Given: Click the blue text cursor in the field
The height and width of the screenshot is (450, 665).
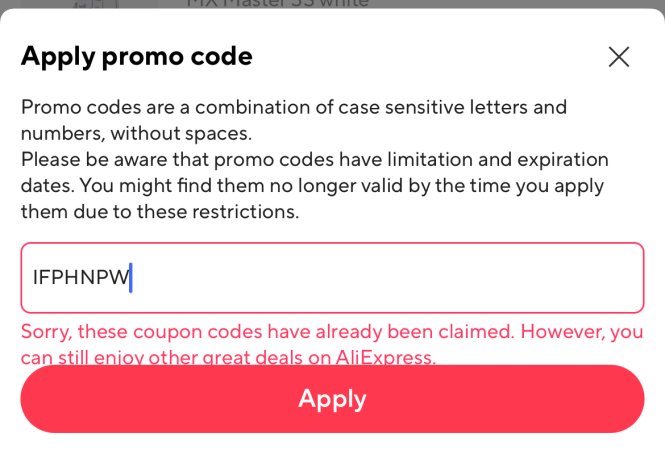Looking at the screenshot, I should pyautogui.click(x=131, y=278).
